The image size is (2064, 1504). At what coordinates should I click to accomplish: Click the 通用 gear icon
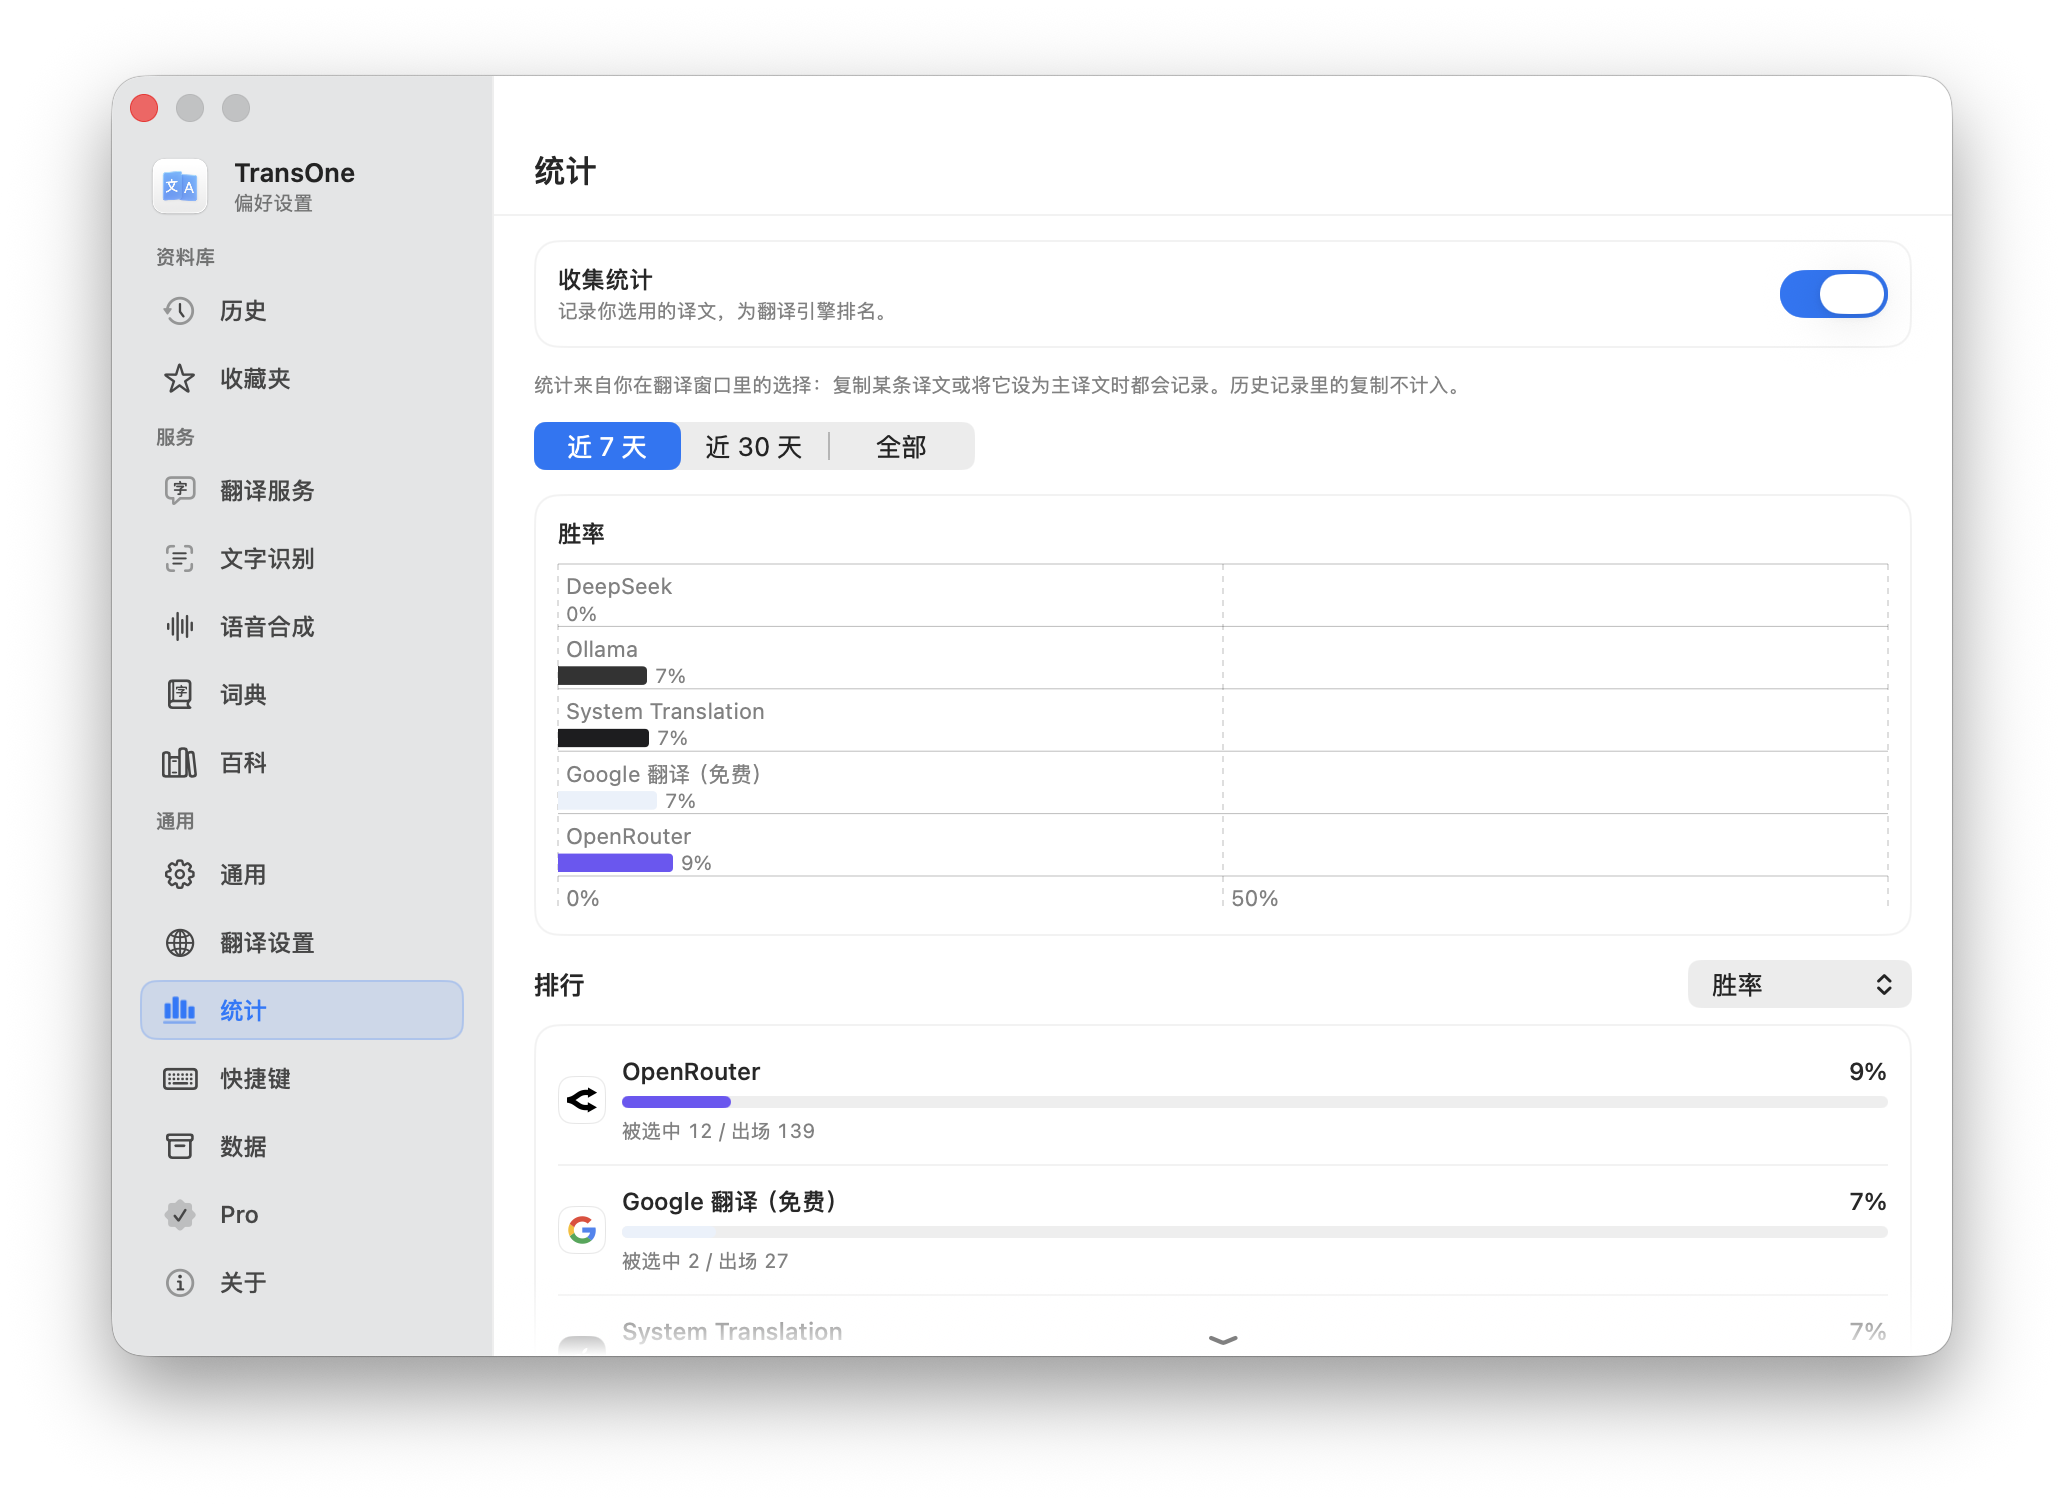[180, 875]
